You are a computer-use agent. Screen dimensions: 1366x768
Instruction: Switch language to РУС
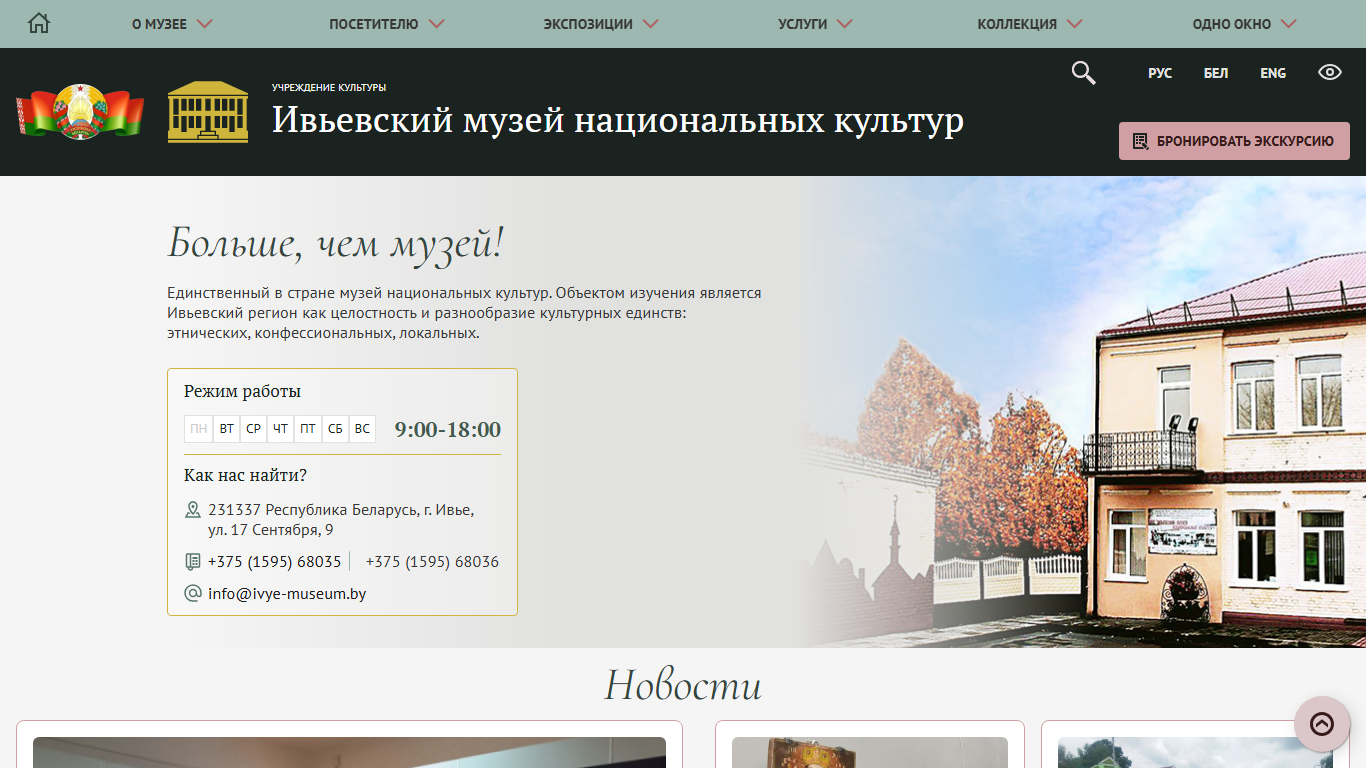tap(1160, 73)
